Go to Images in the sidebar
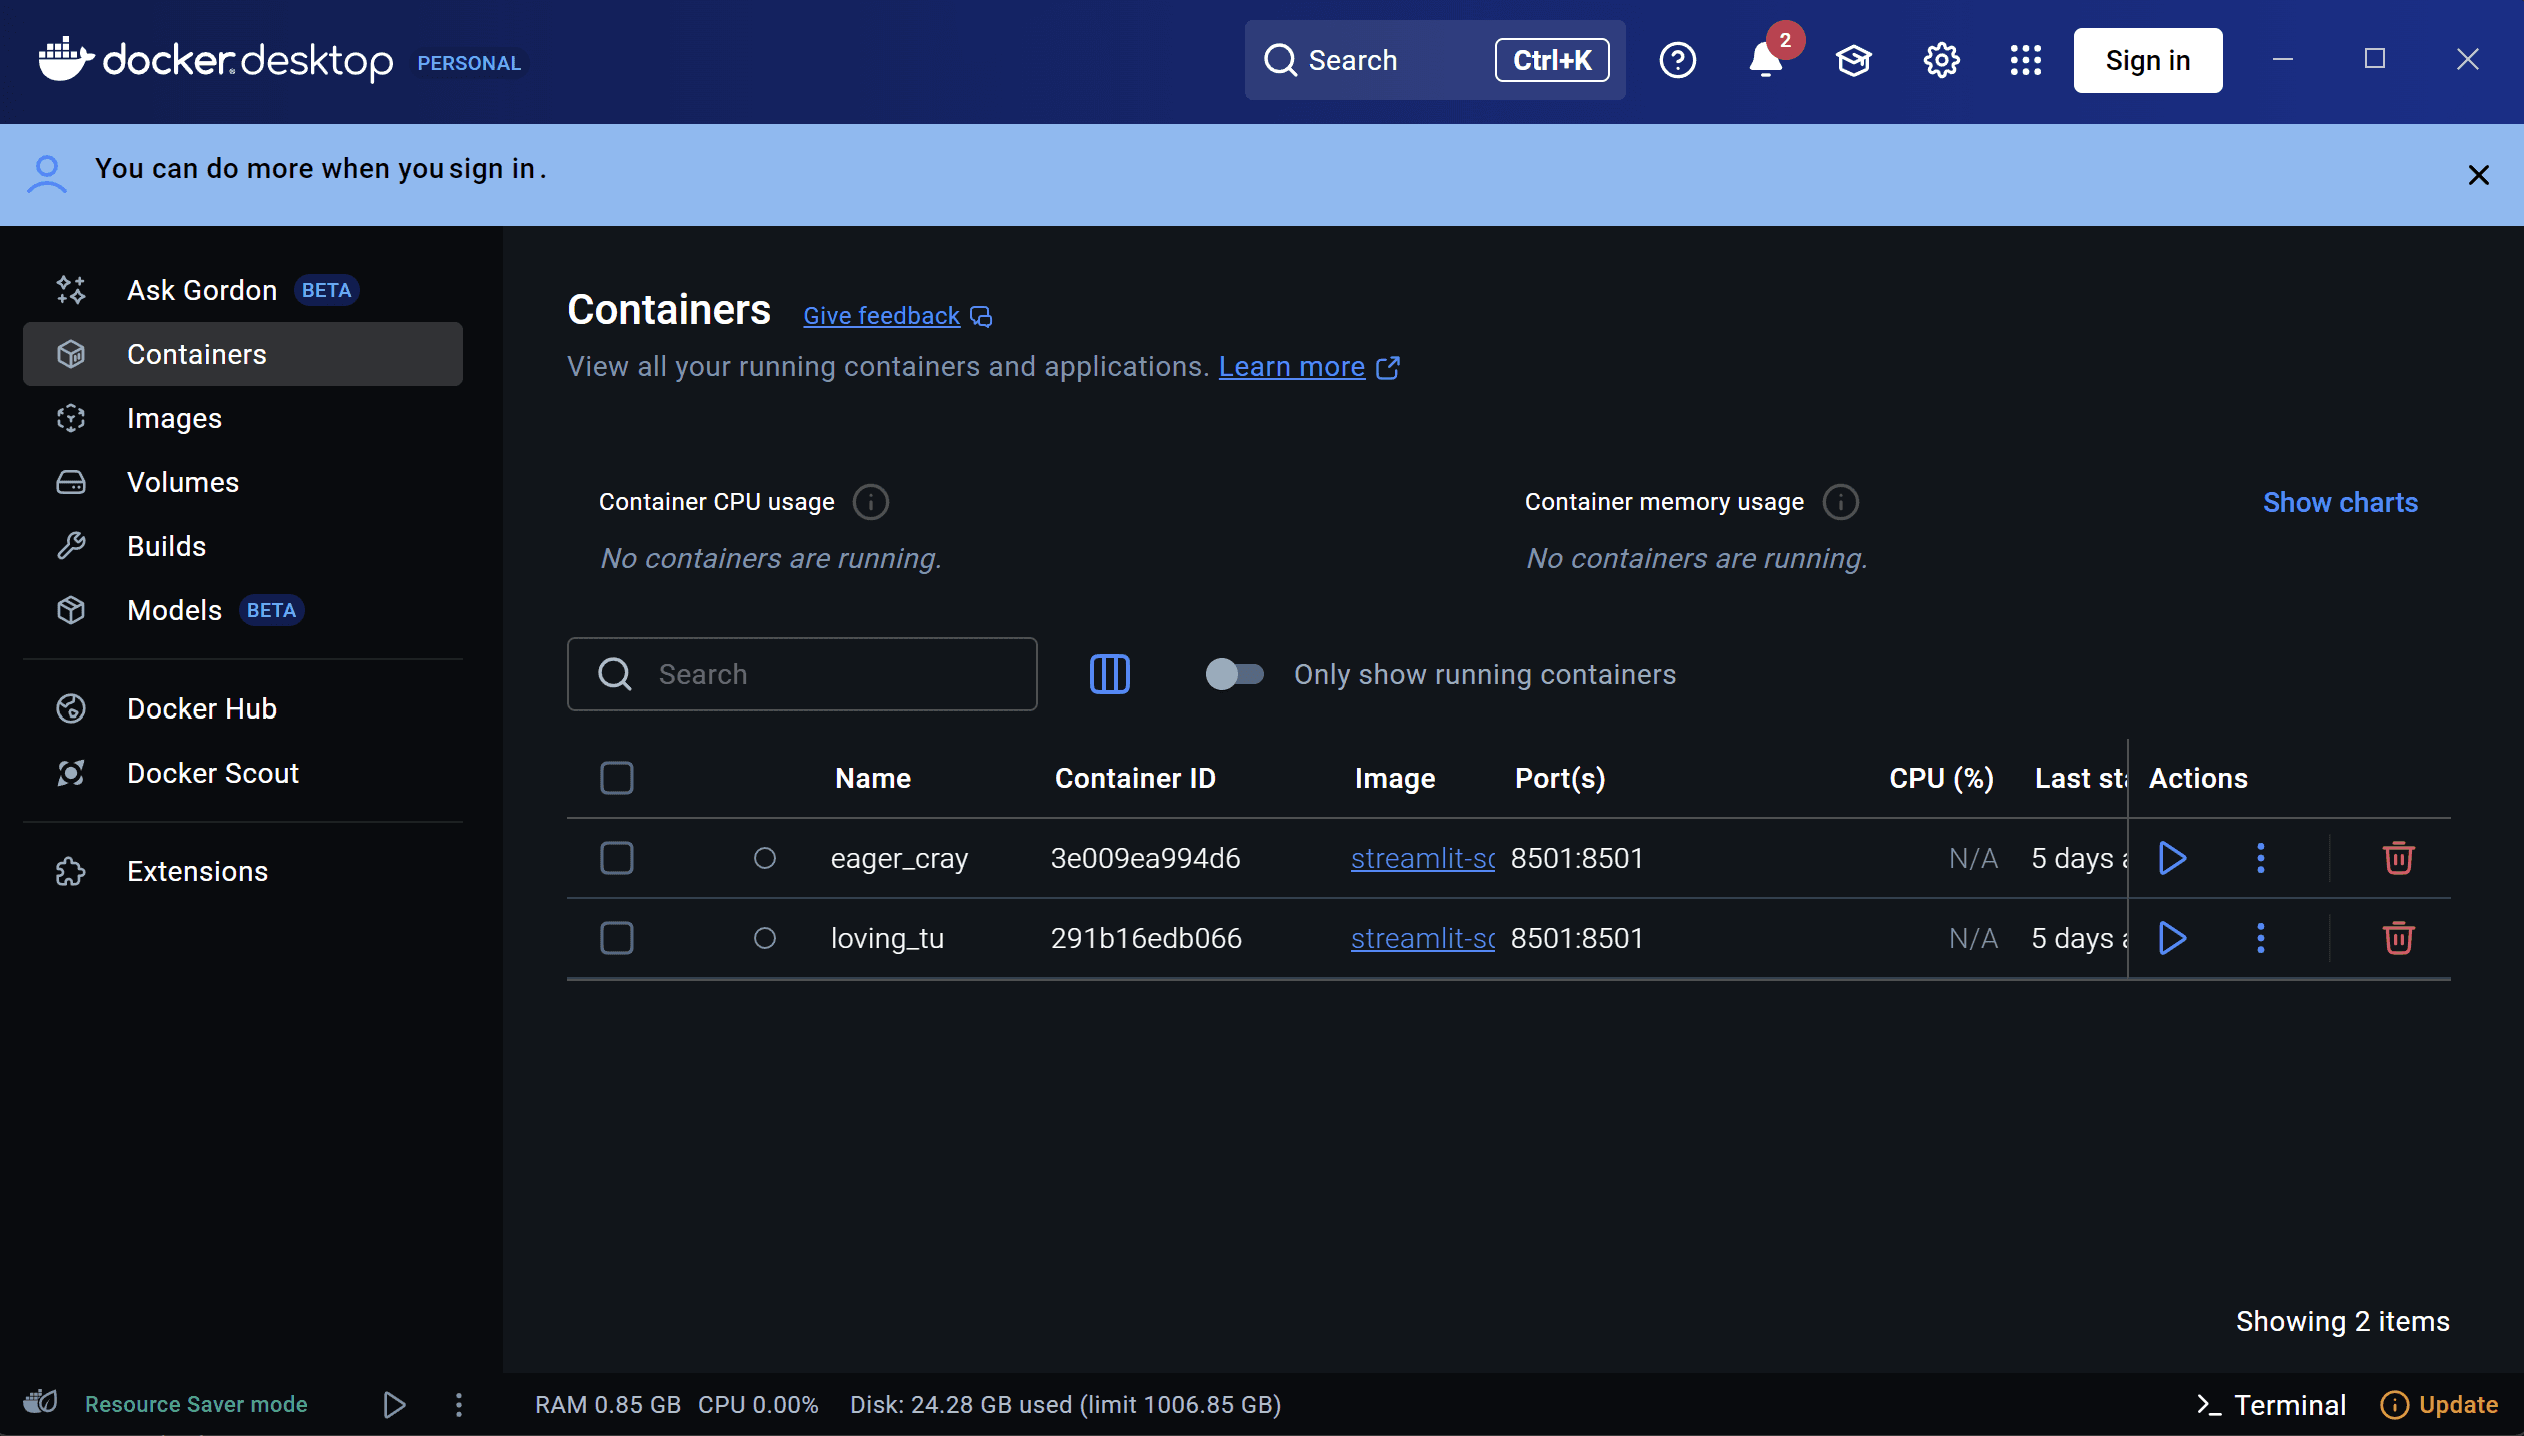Image resolution: width=2524 pixels, height=1436 pixels. 174,418
